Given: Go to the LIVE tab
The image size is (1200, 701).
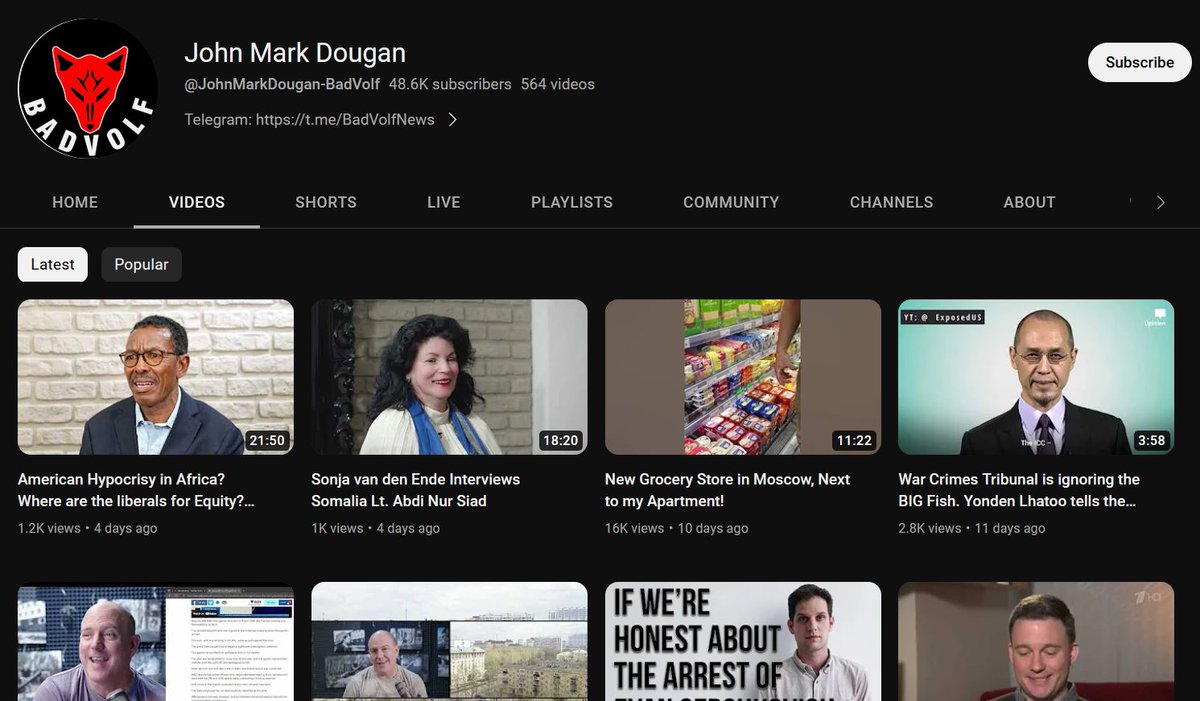Looking at the screenshot, I should coord(444,202).
